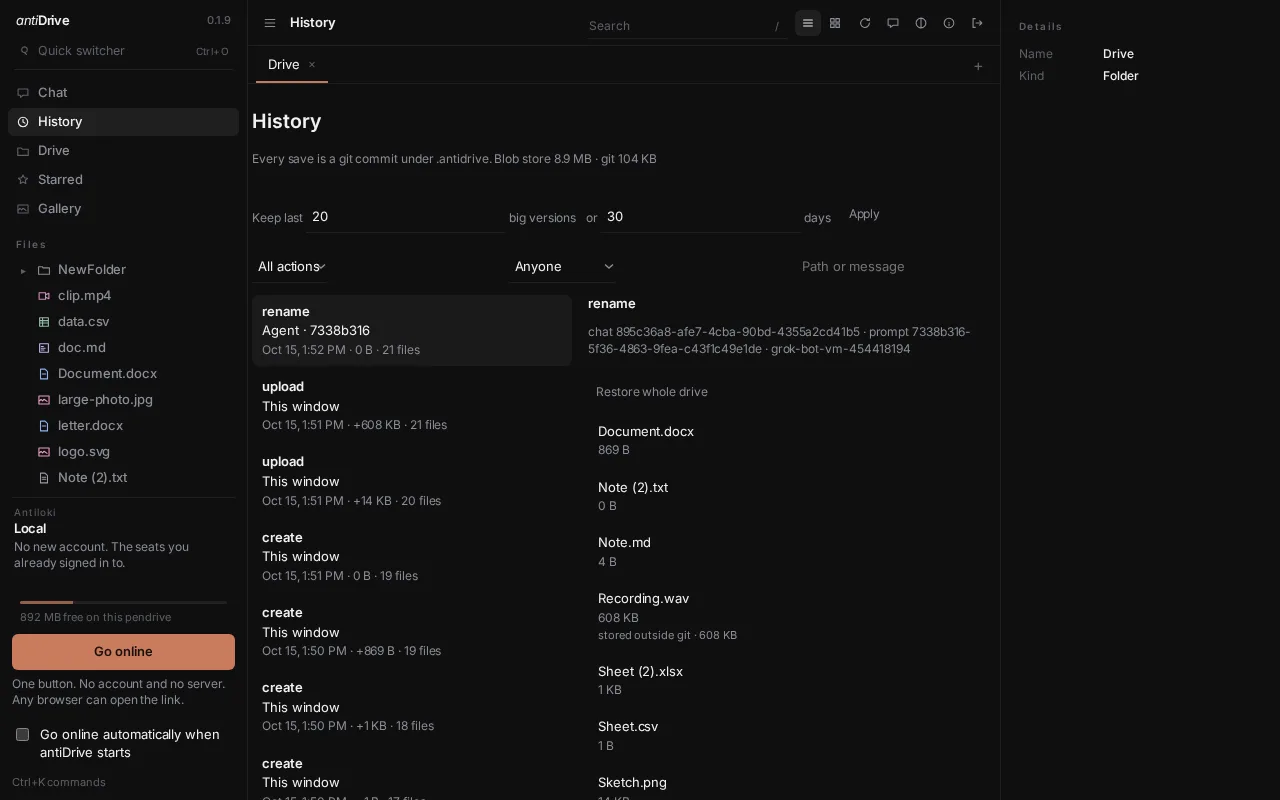Click the refresh icon in toolbar
Screen dimensions: 1280x800
[865, 23]
